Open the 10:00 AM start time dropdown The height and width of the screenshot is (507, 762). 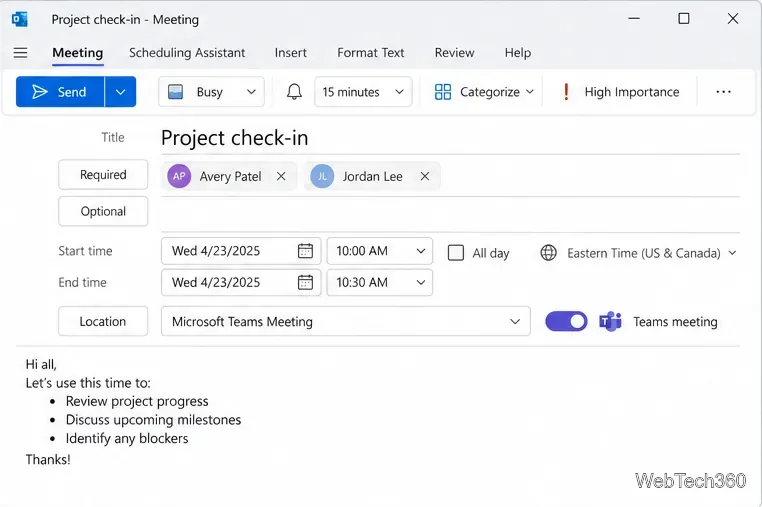[x=421, y=251]
